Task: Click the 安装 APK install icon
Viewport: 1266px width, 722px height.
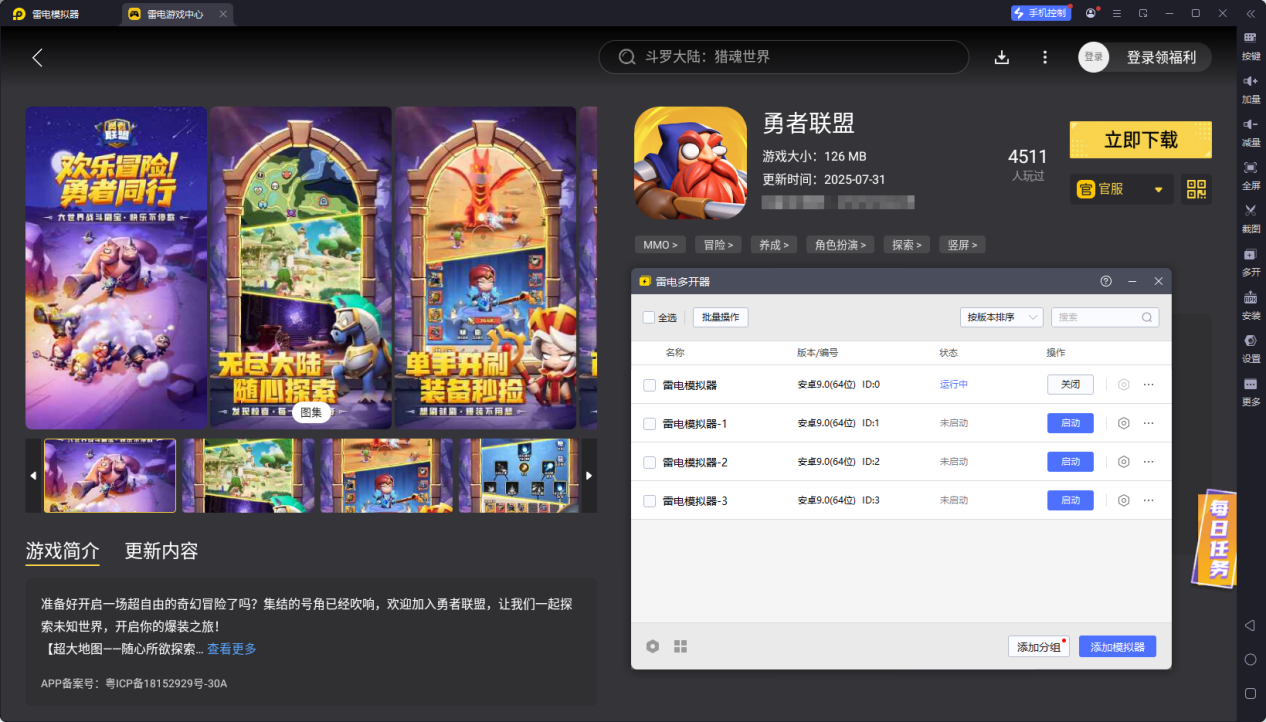Action: pyautogui.click(x=1250, y=303)
